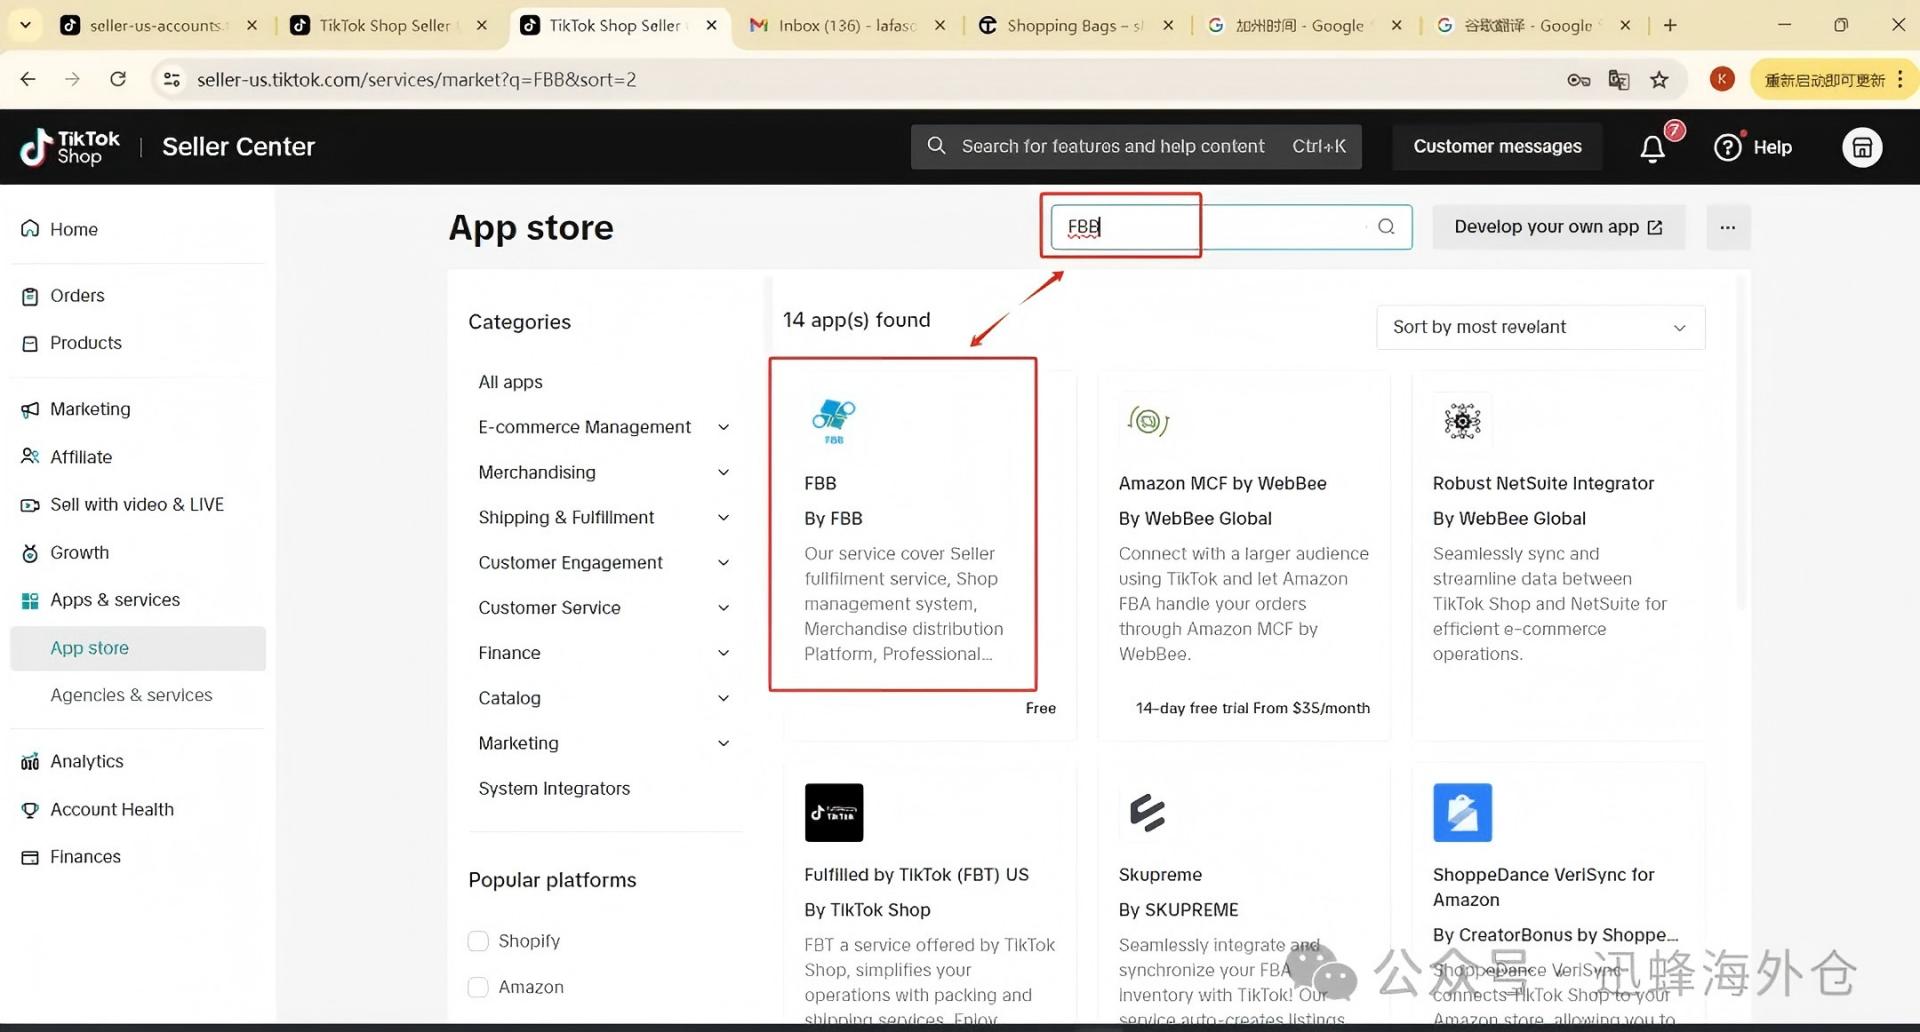Check the Shopify platform checkbox
This screenshot has height=1032, width=1920.
point(478,941)
